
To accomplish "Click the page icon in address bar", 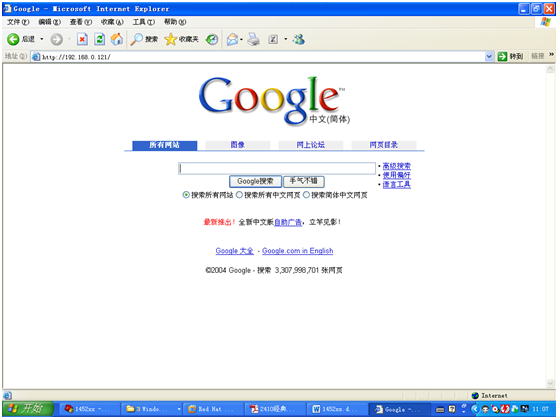I will (36, 57).
